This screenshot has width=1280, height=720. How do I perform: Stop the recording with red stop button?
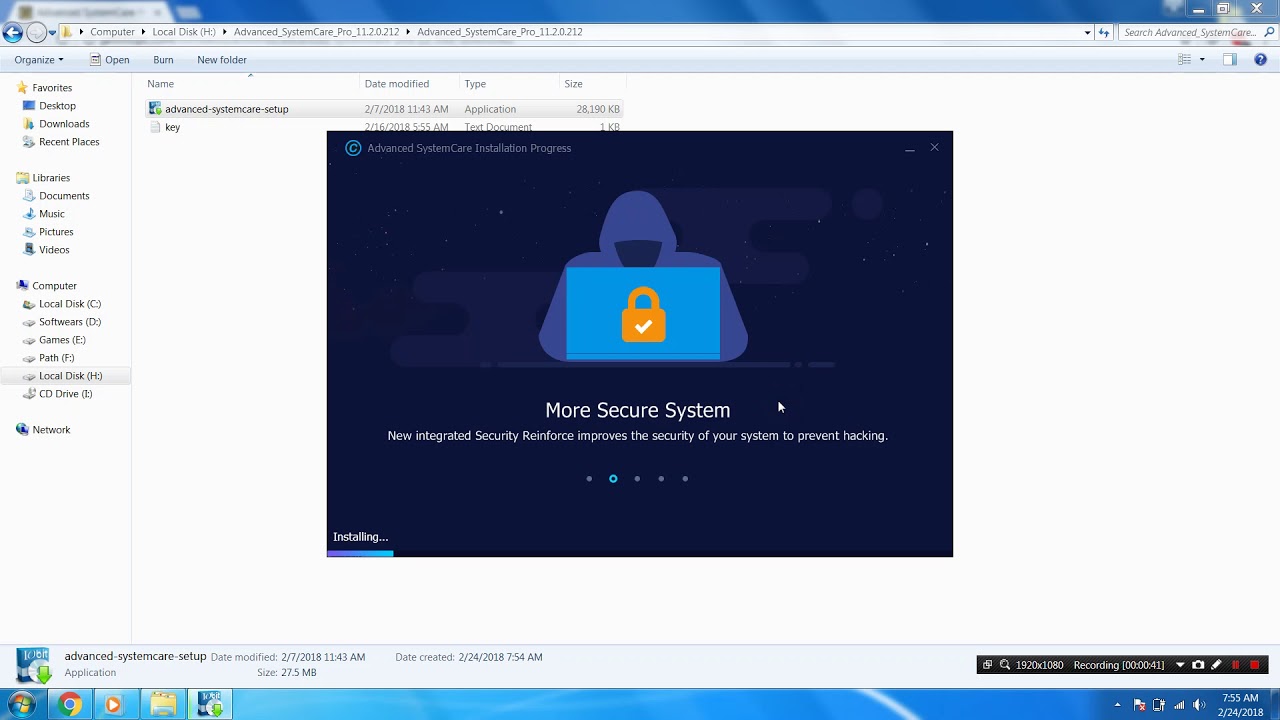coord(1255,665)
